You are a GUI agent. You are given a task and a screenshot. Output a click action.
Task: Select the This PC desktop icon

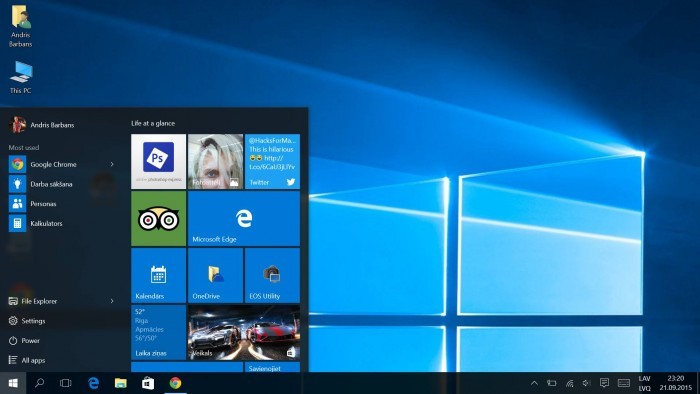click(21, 77)
